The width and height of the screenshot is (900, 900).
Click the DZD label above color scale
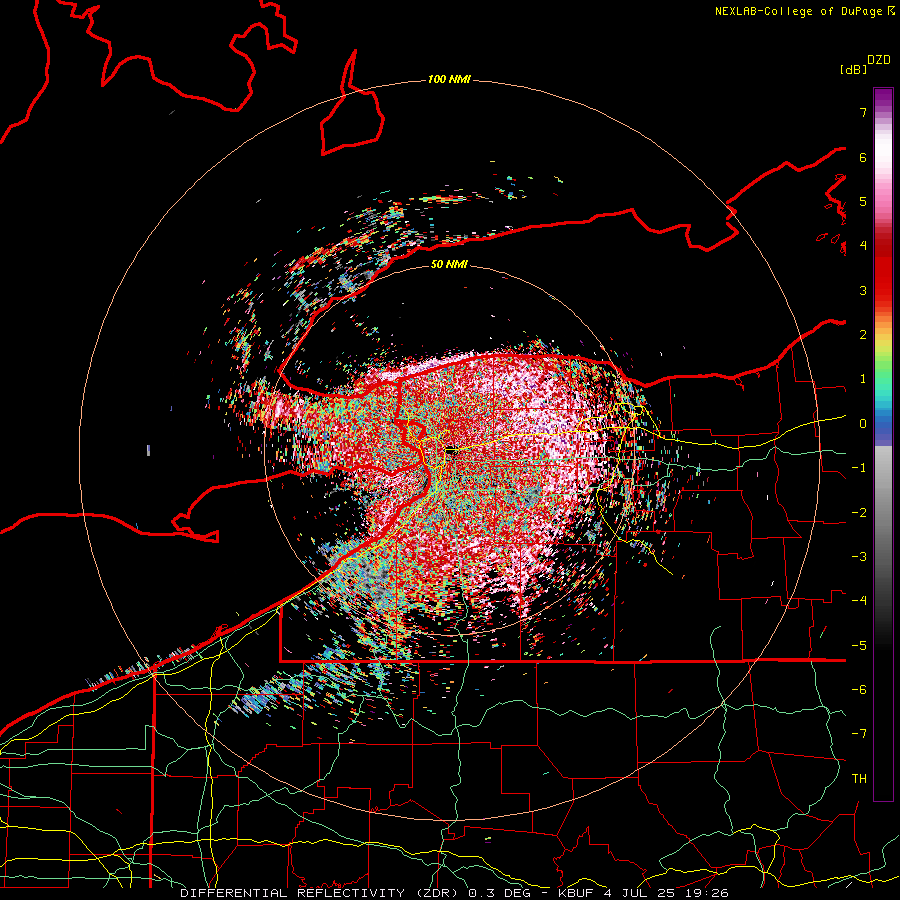pyautogui.click(x=879, y=60)
